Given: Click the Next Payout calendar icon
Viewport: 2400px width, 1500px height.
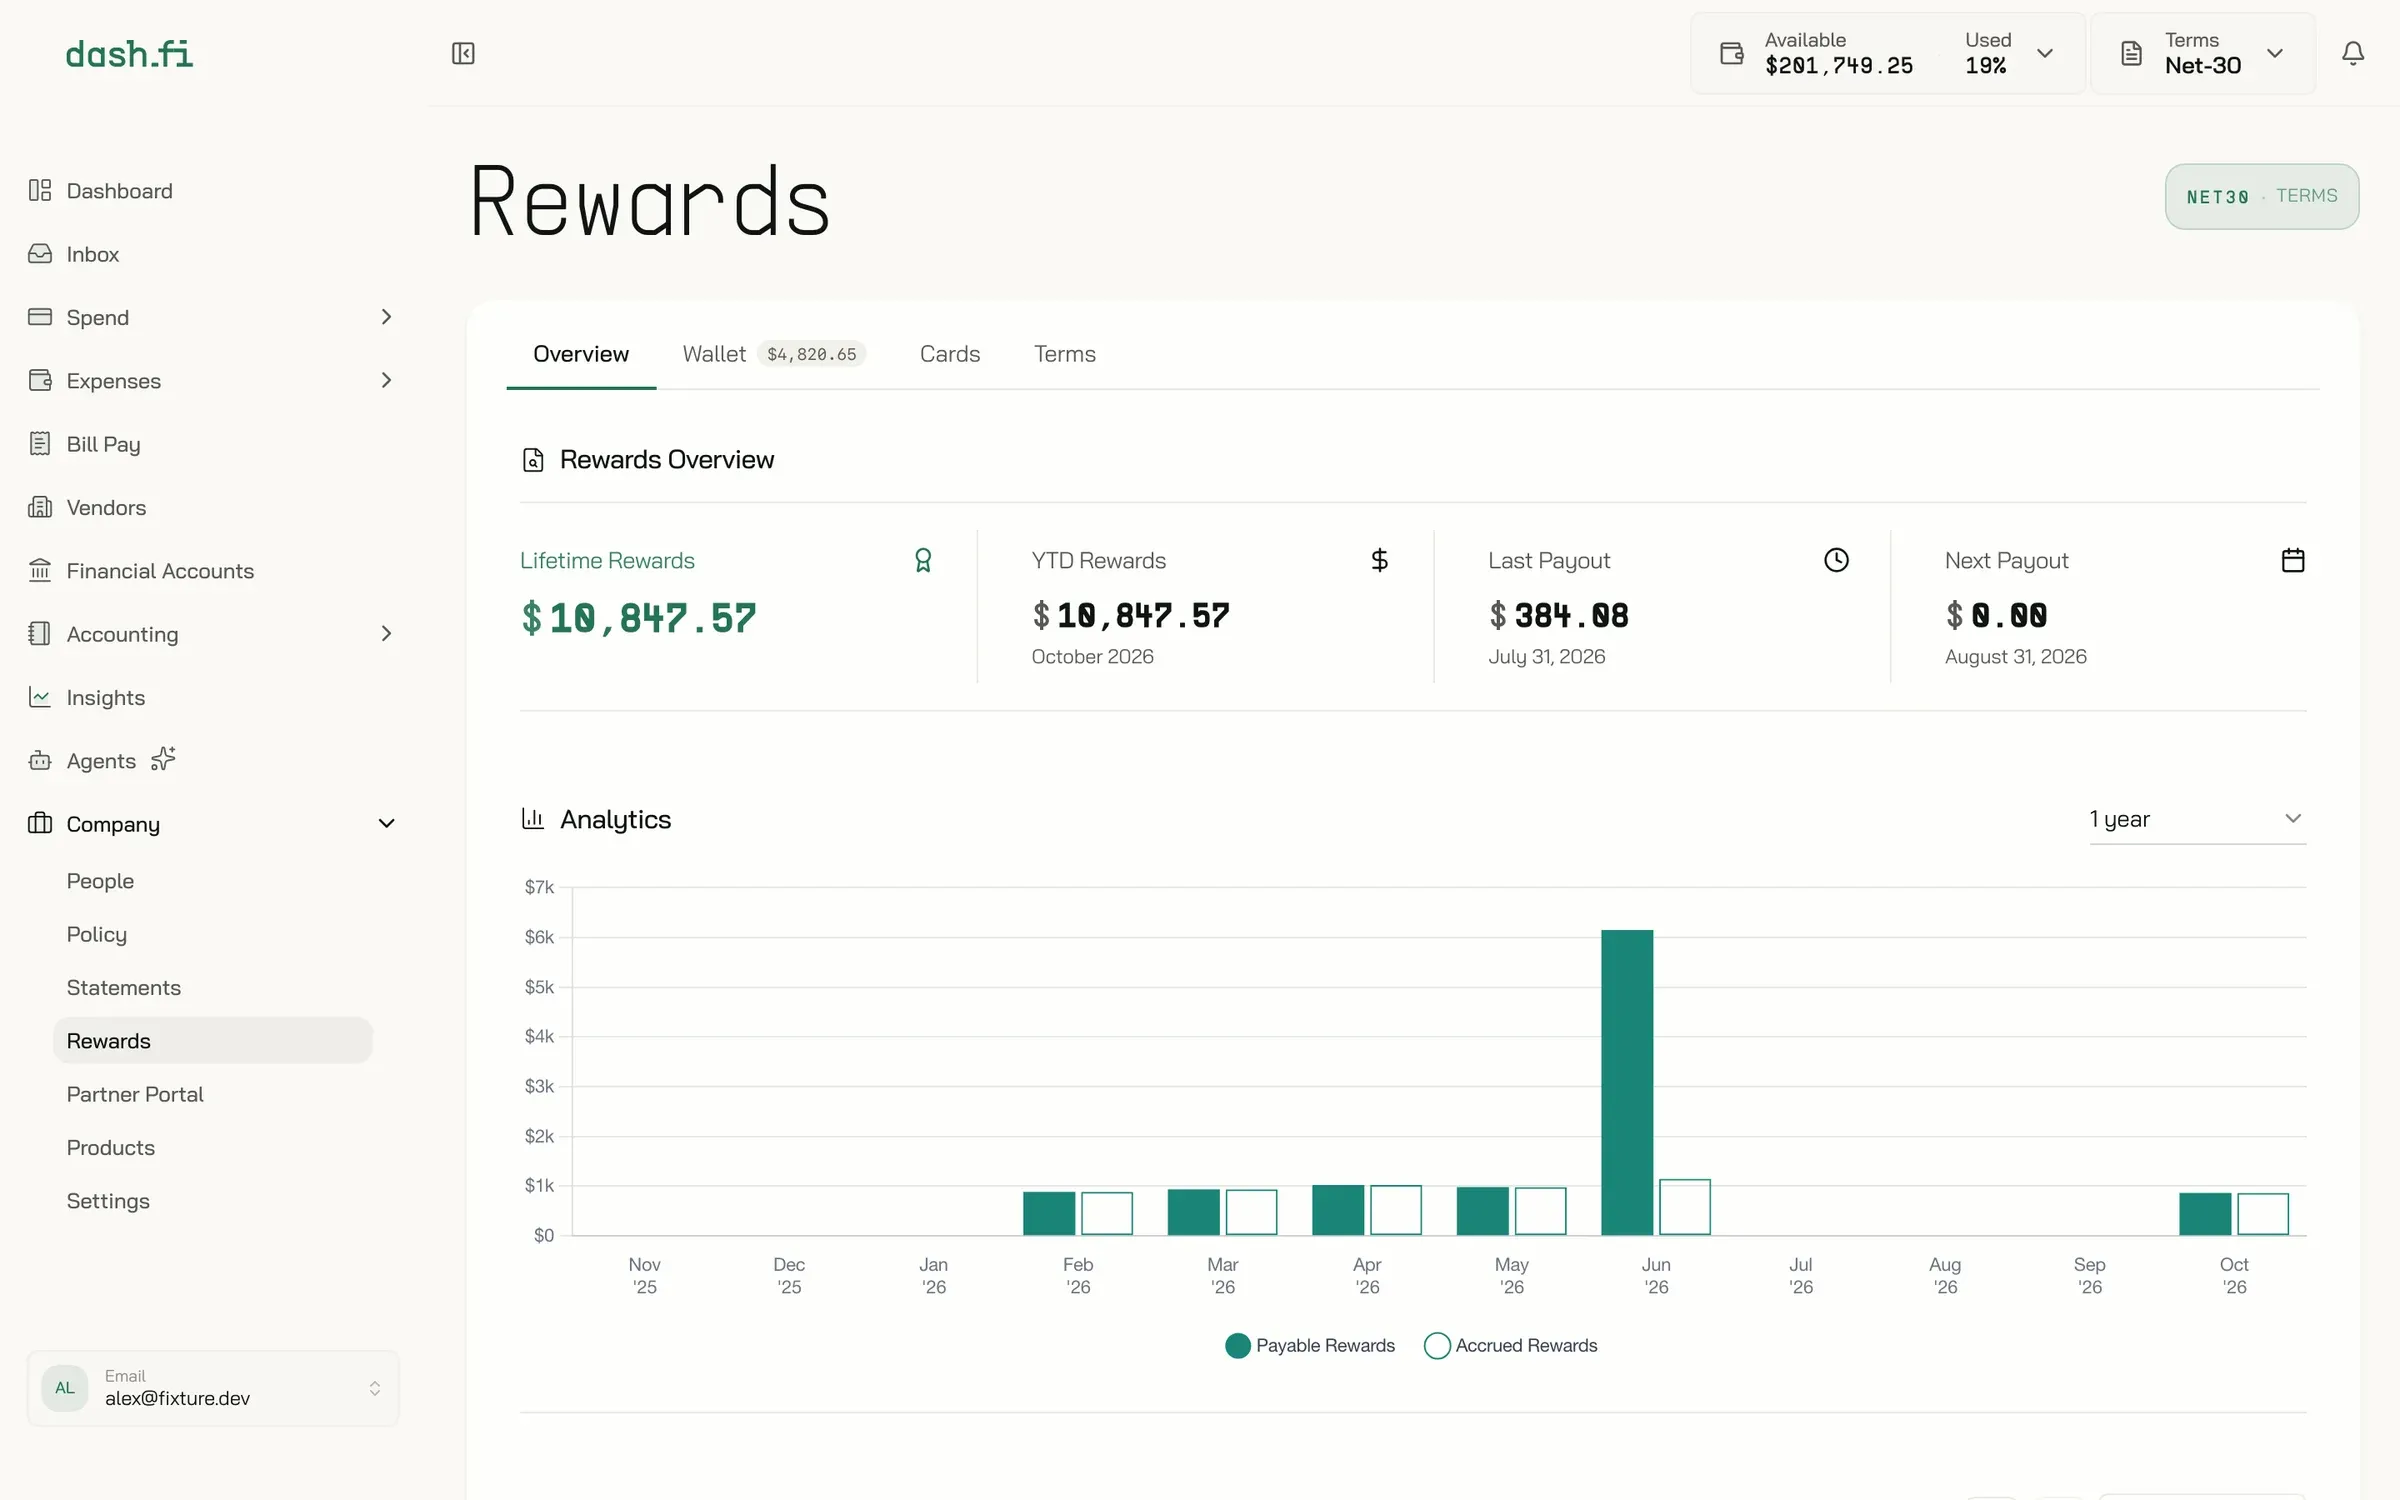Looking at the screenshot, I should (2293, 560).
